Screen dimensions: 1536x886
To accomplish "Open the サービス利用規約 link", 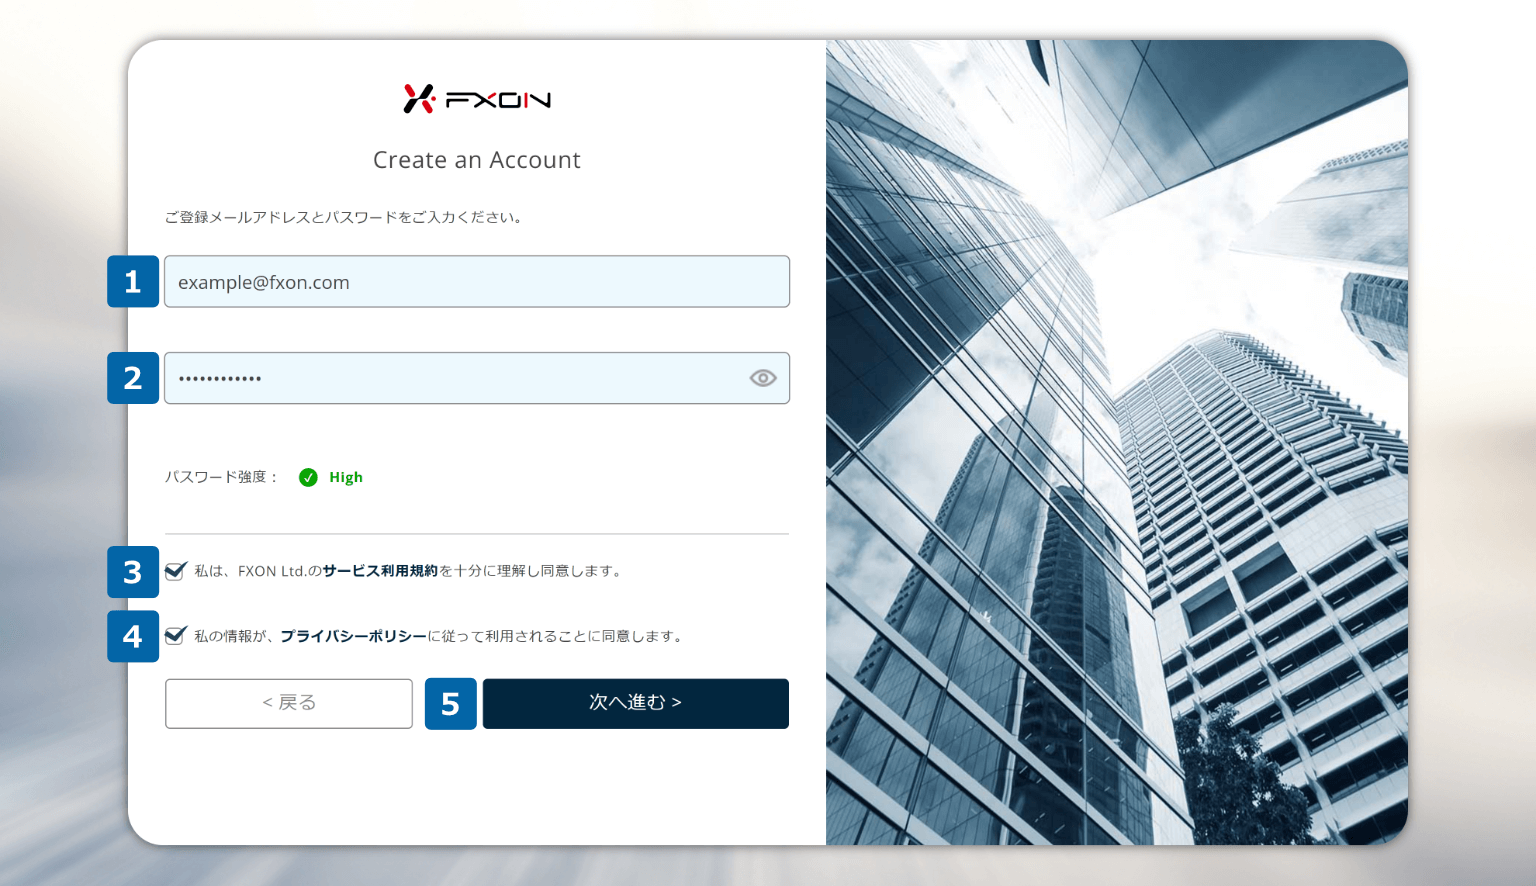I will 381,571.
